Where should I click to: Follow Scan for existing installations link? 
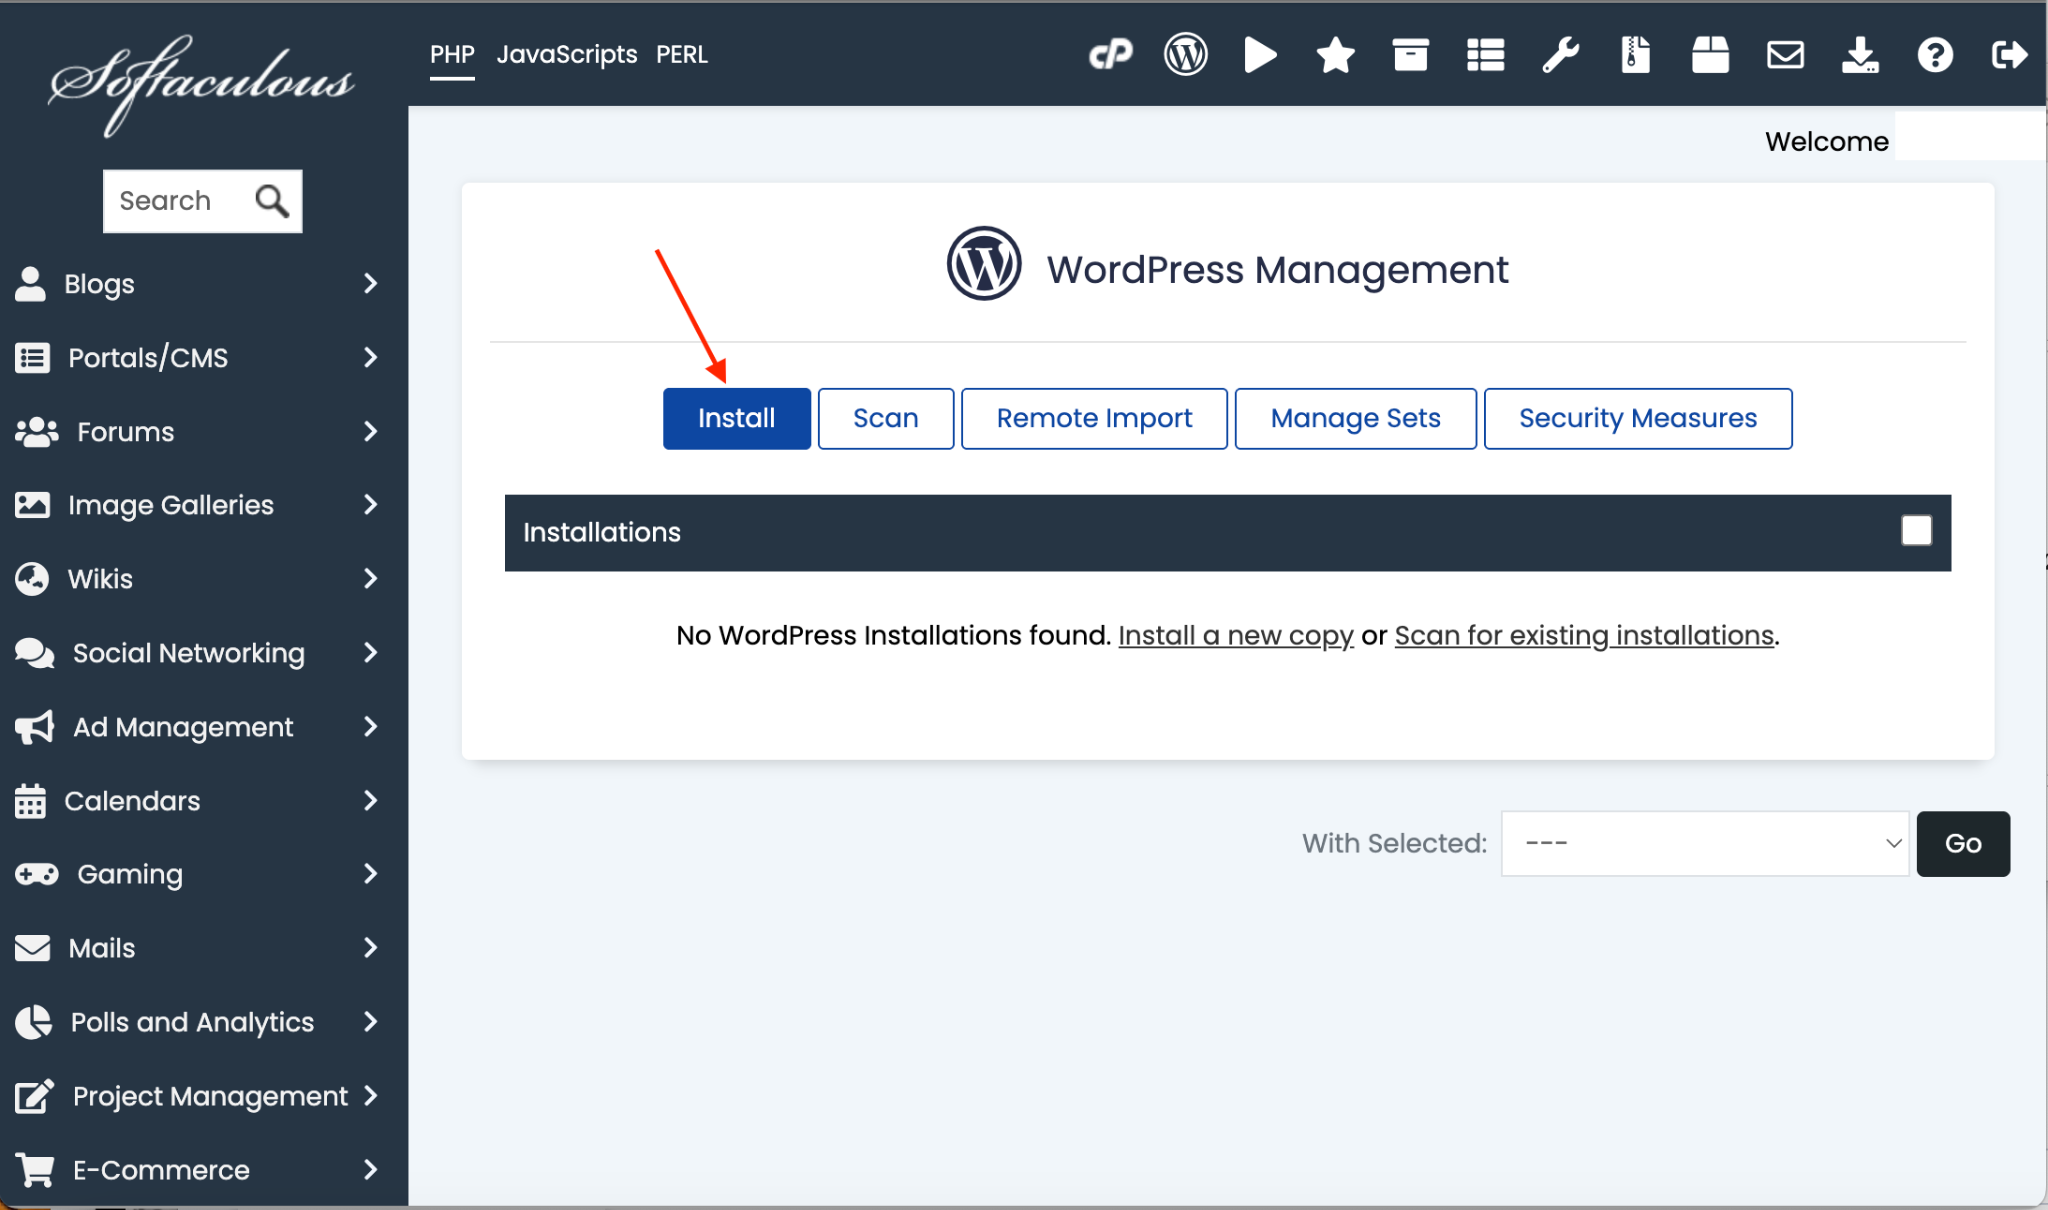pos(1584,635)
